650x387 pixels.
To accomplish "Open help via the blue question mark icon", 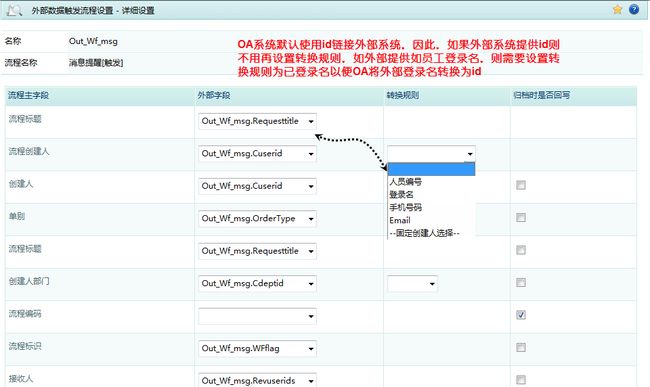I will pyautogui.click(x=634, y=9).
